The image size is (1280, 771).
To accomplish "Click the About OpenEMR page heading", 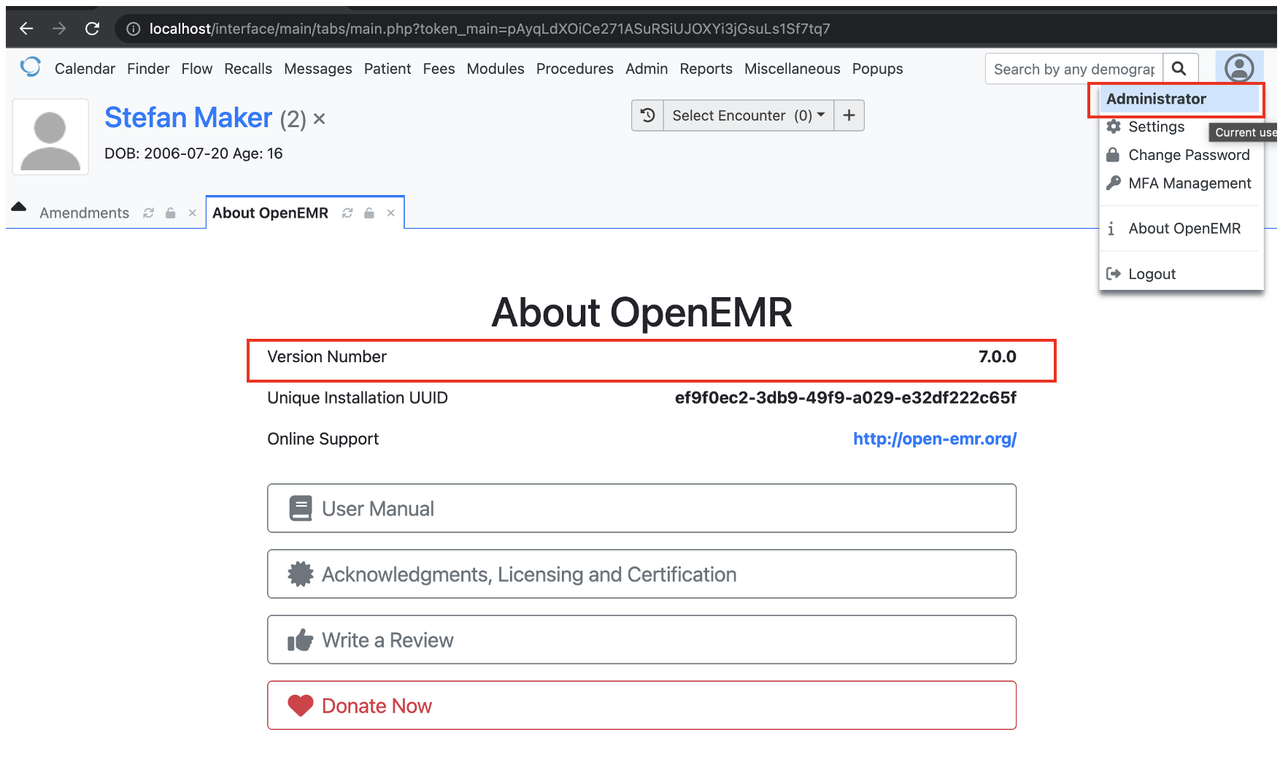I will tap(642, 313).
